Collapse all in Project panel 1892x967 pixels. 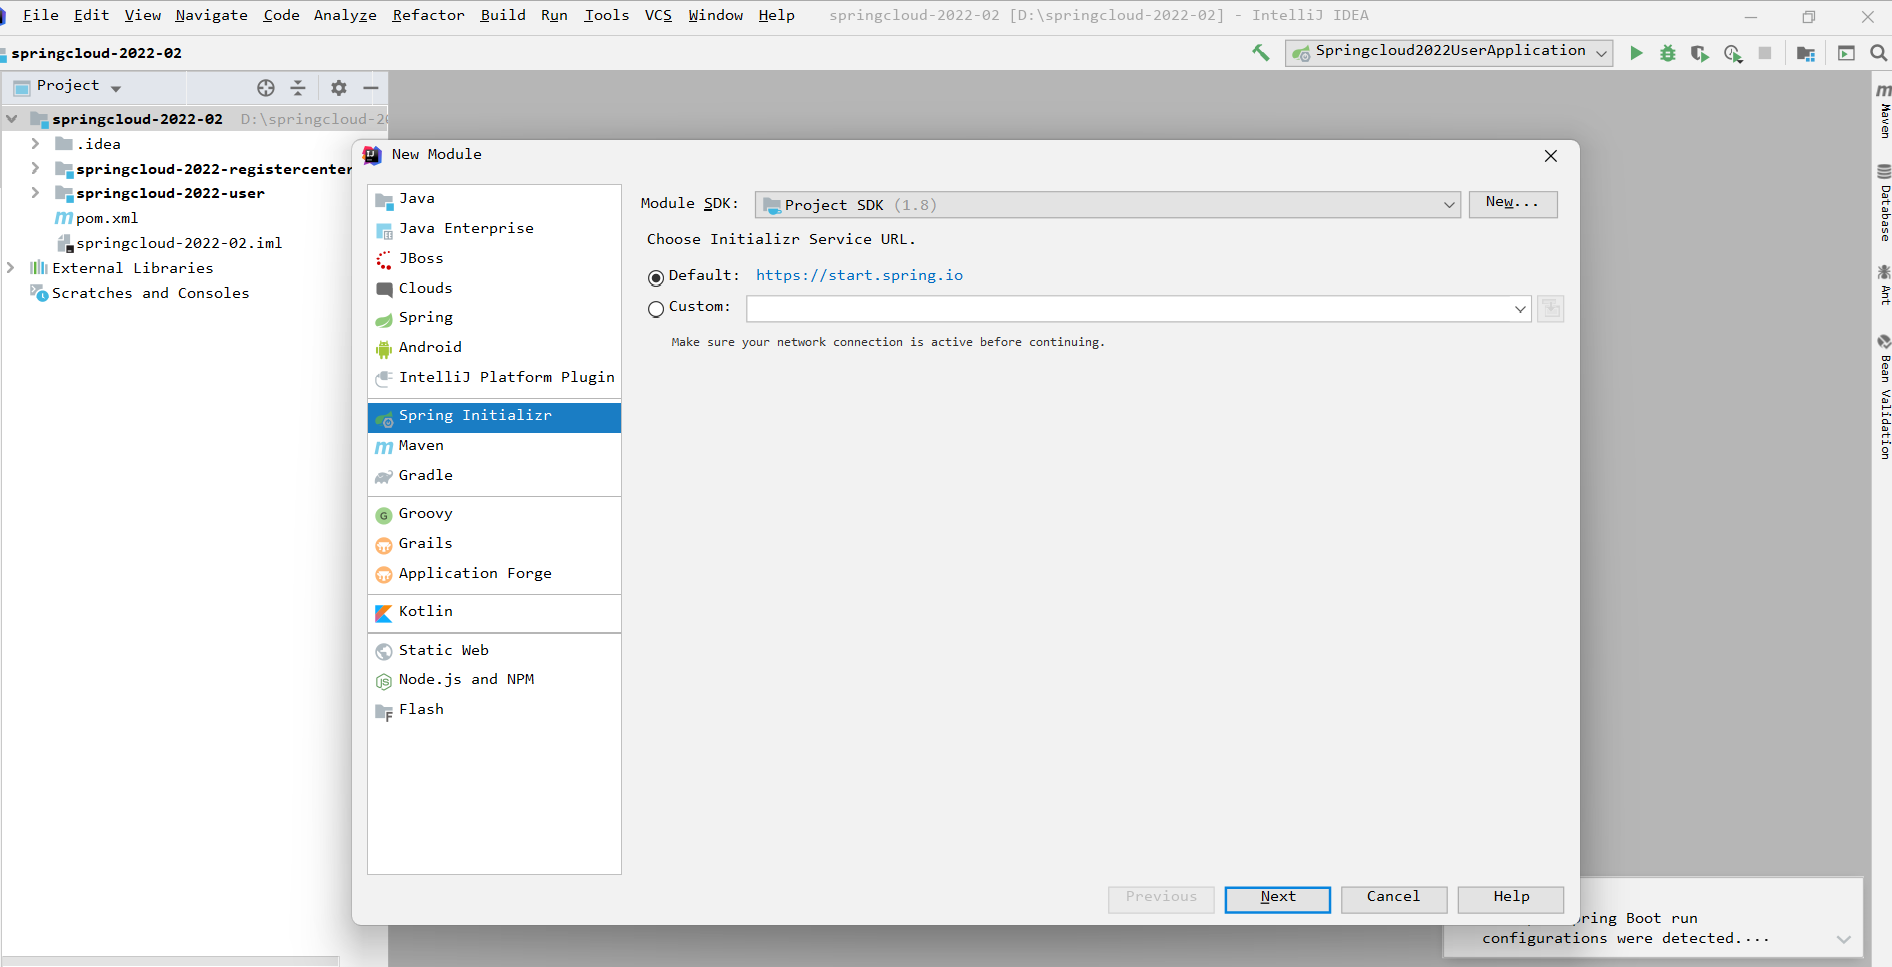[298, 88]
